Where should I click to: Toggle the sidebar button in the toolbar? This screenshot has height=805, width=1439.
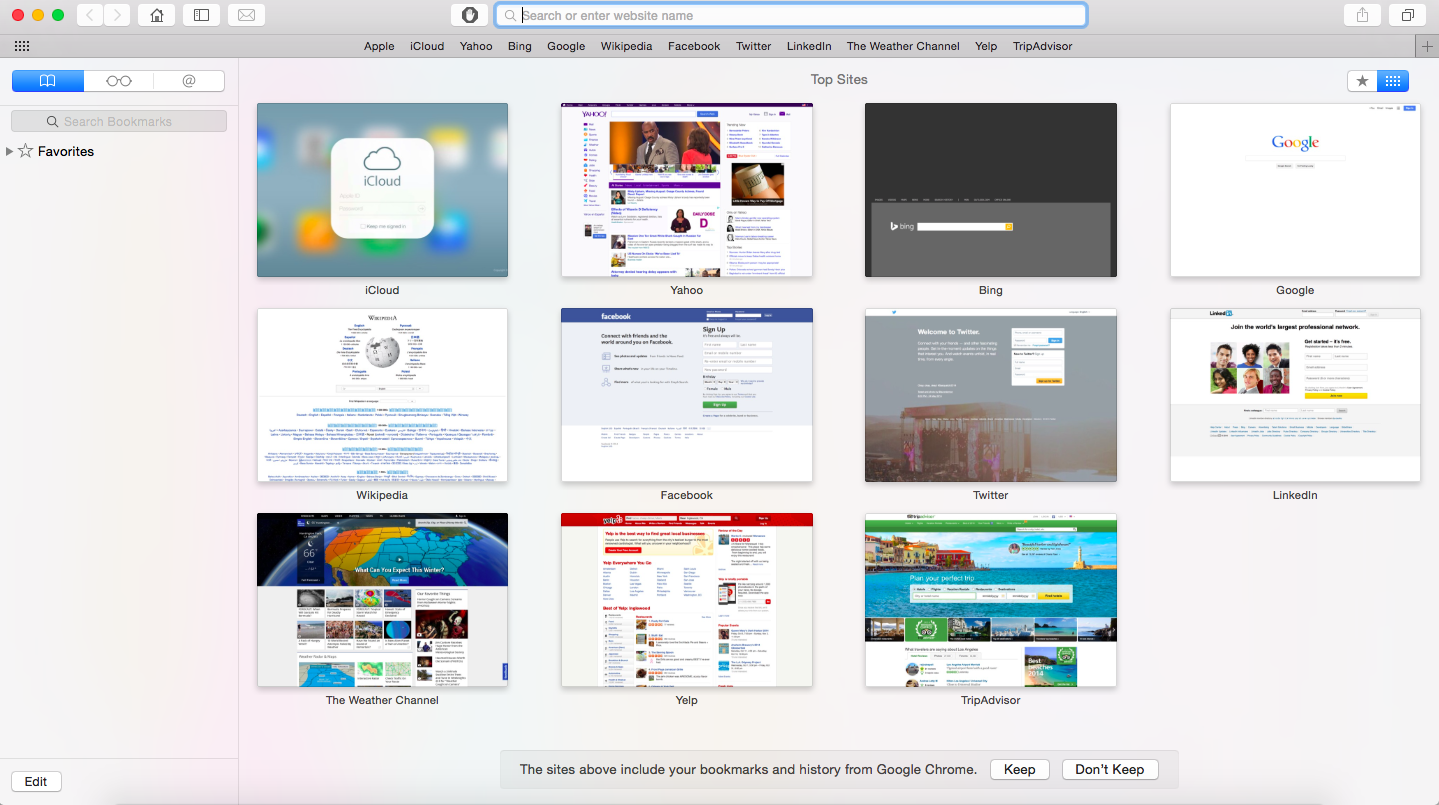pos(201,15)
